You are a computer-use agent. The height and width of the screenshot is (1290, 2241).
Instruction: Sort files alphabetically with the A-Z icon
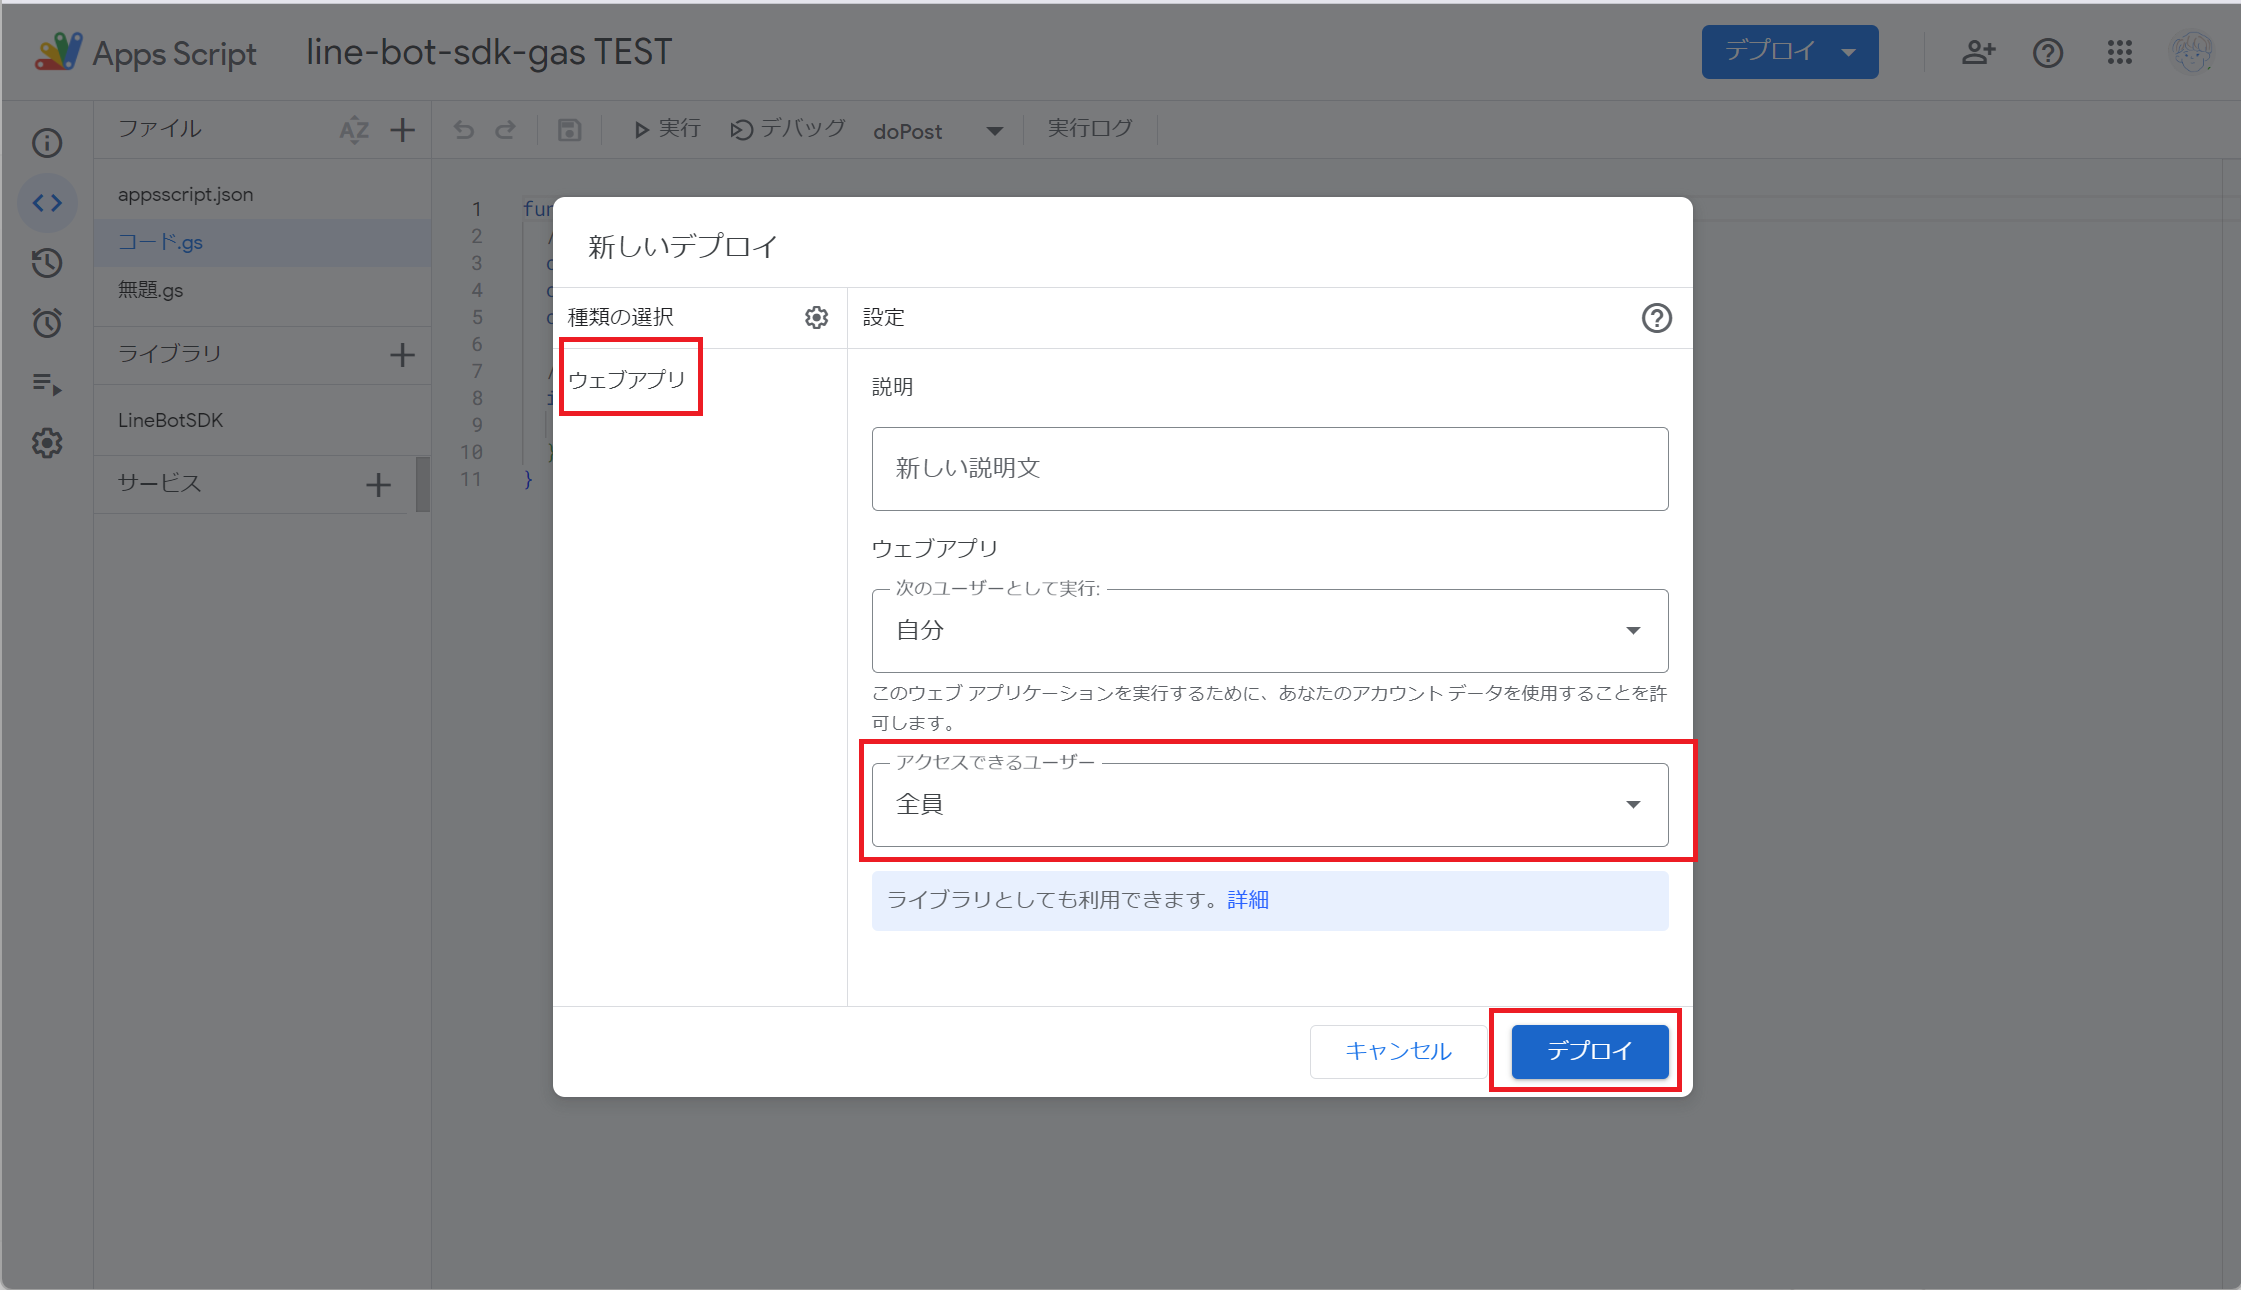tap(353, 129)
